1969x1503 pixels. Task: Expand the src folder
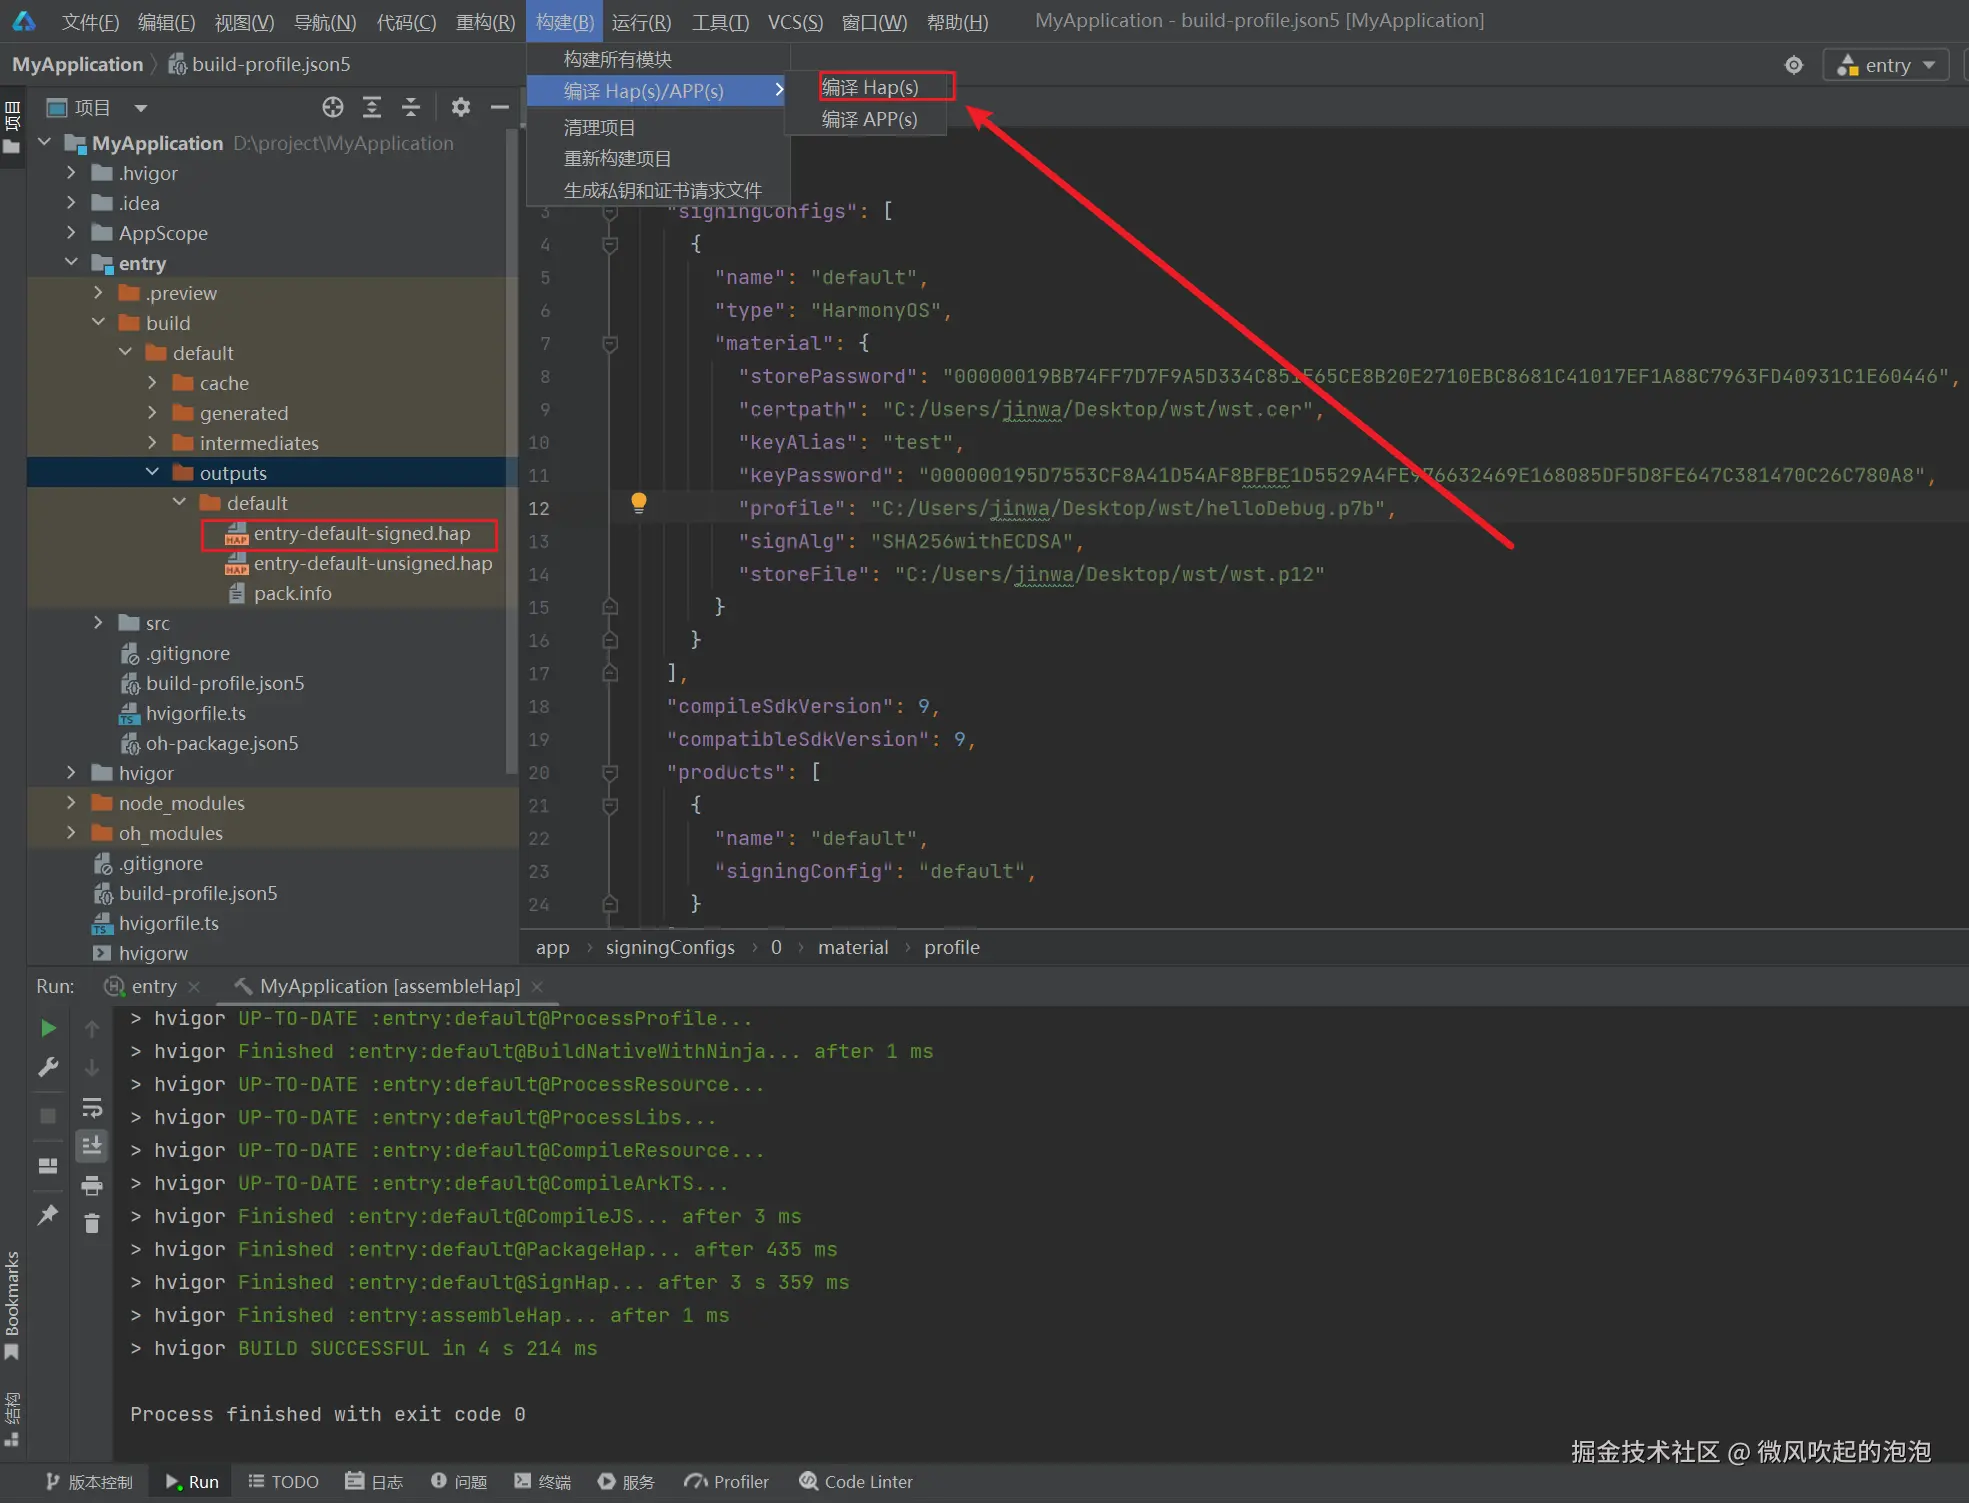tap(98, 622)
